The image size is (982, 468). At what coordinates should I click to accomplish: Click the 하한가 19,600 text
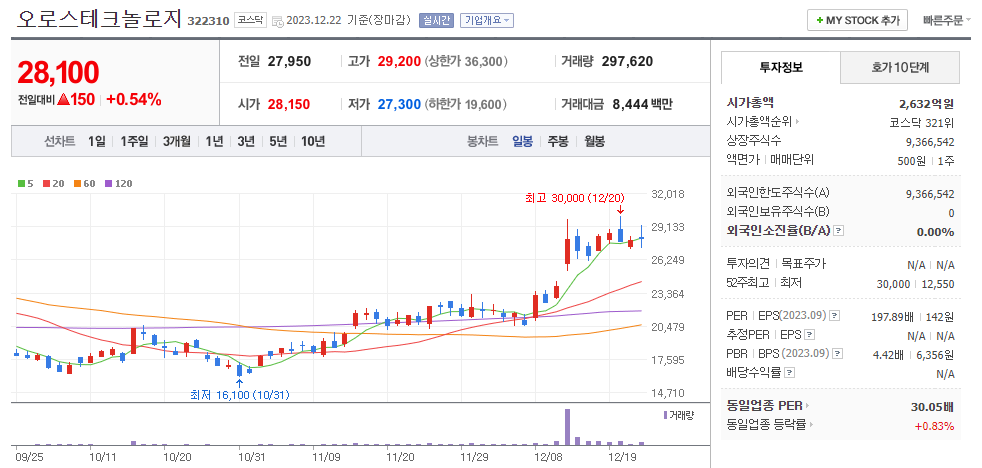466,104
